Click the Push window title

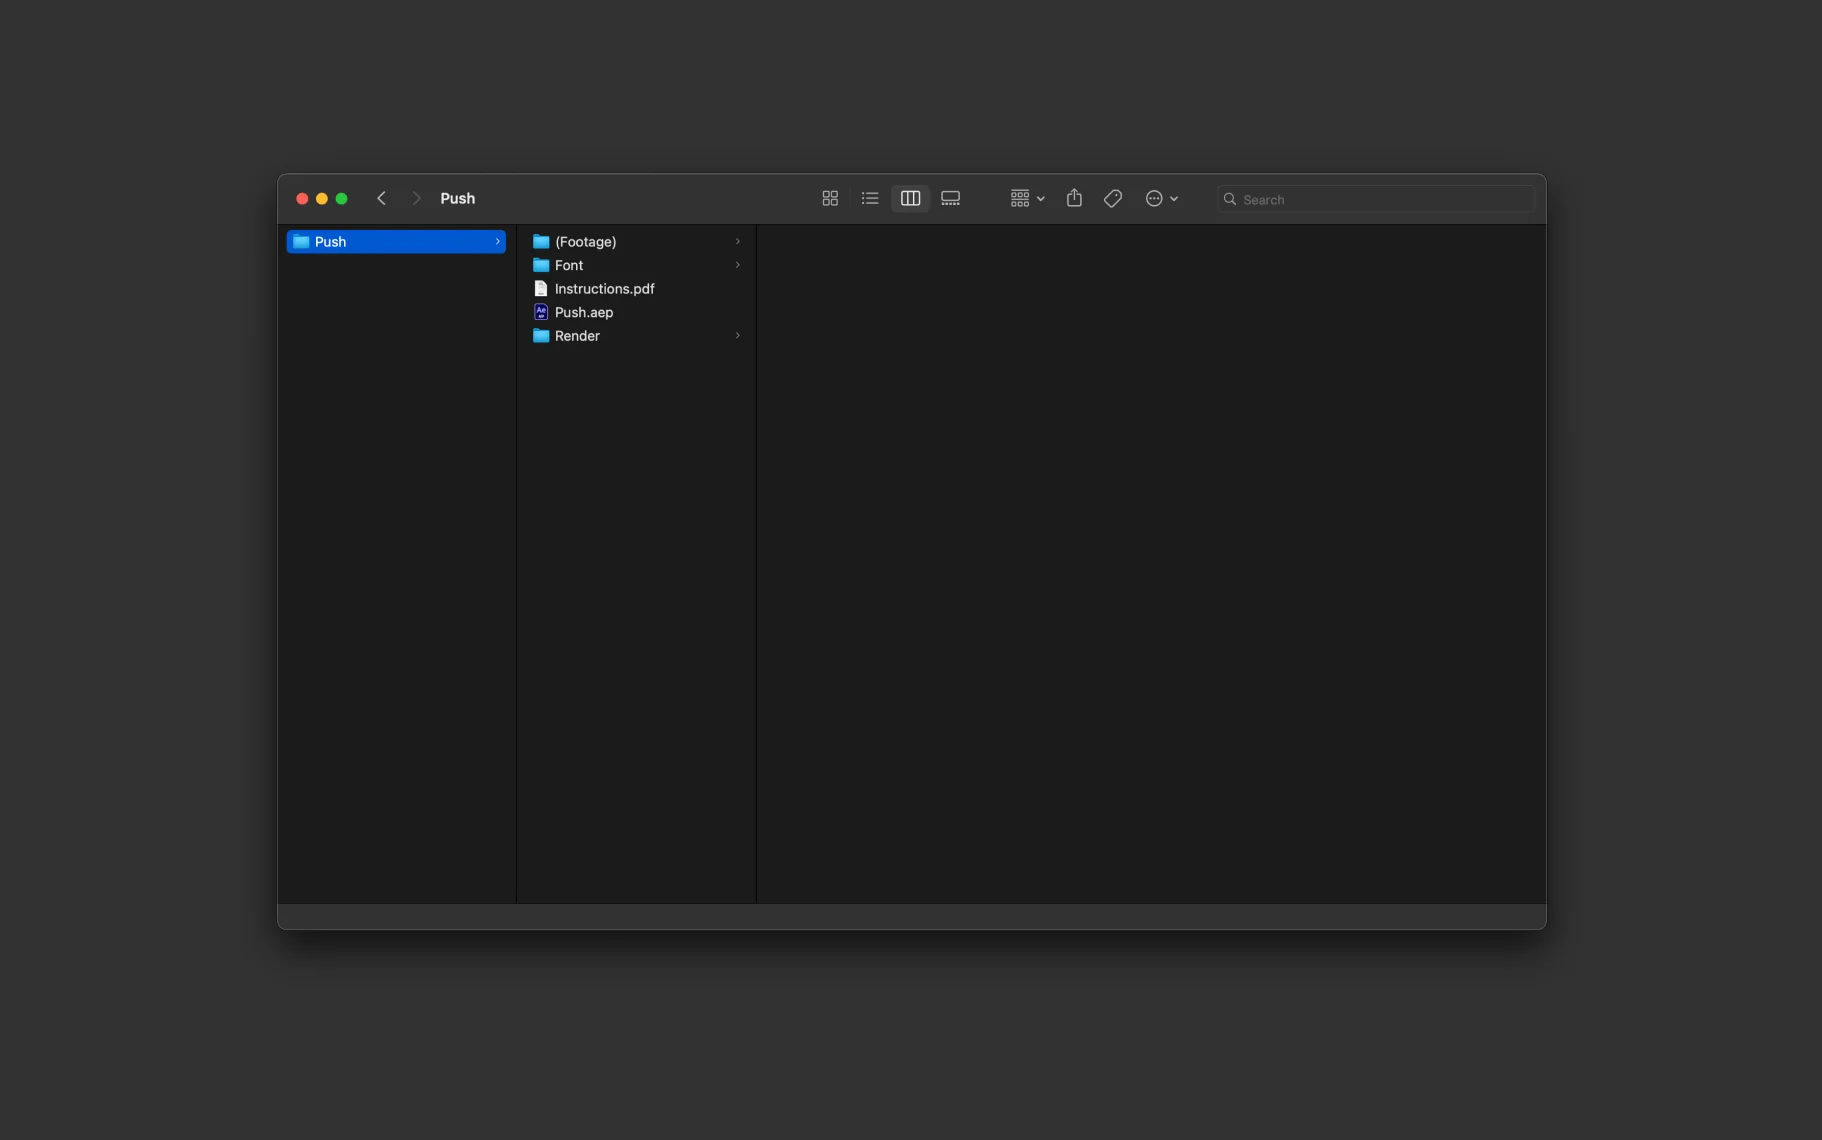coord(457,198)
